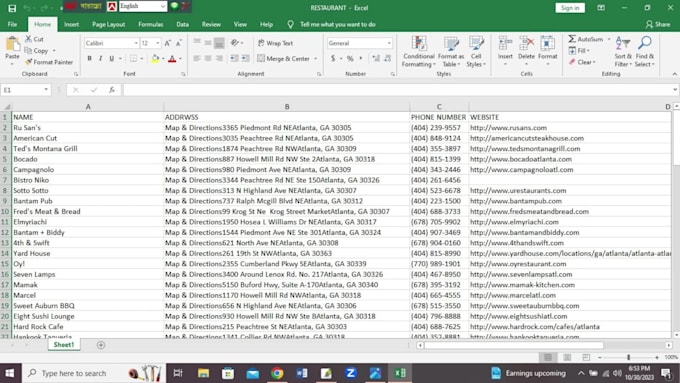Click the Insert cells button
The image size is (680, 383).
pos(505,51)
